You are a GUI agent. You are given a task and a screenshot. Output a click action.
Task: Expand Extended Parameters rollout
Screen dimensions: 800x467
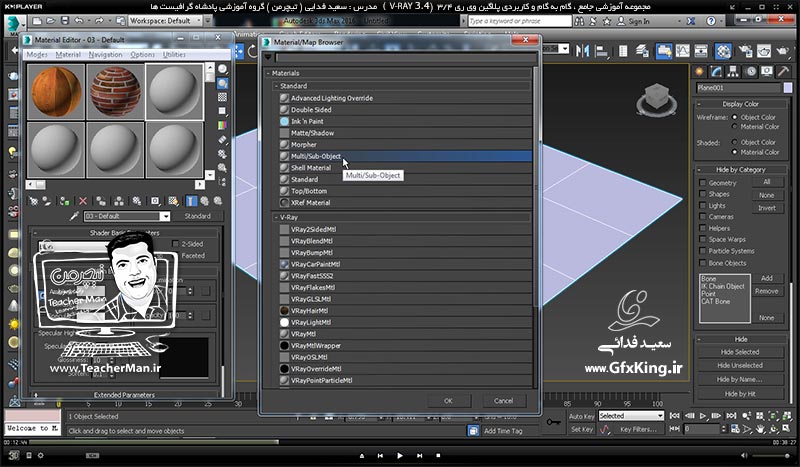124,395
